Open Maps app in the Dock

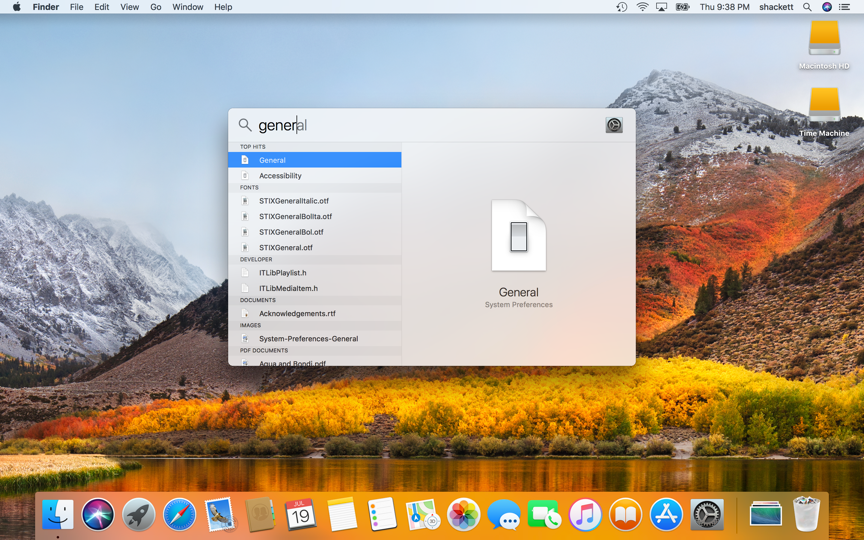pyautogui.click(x=423, y=515)
